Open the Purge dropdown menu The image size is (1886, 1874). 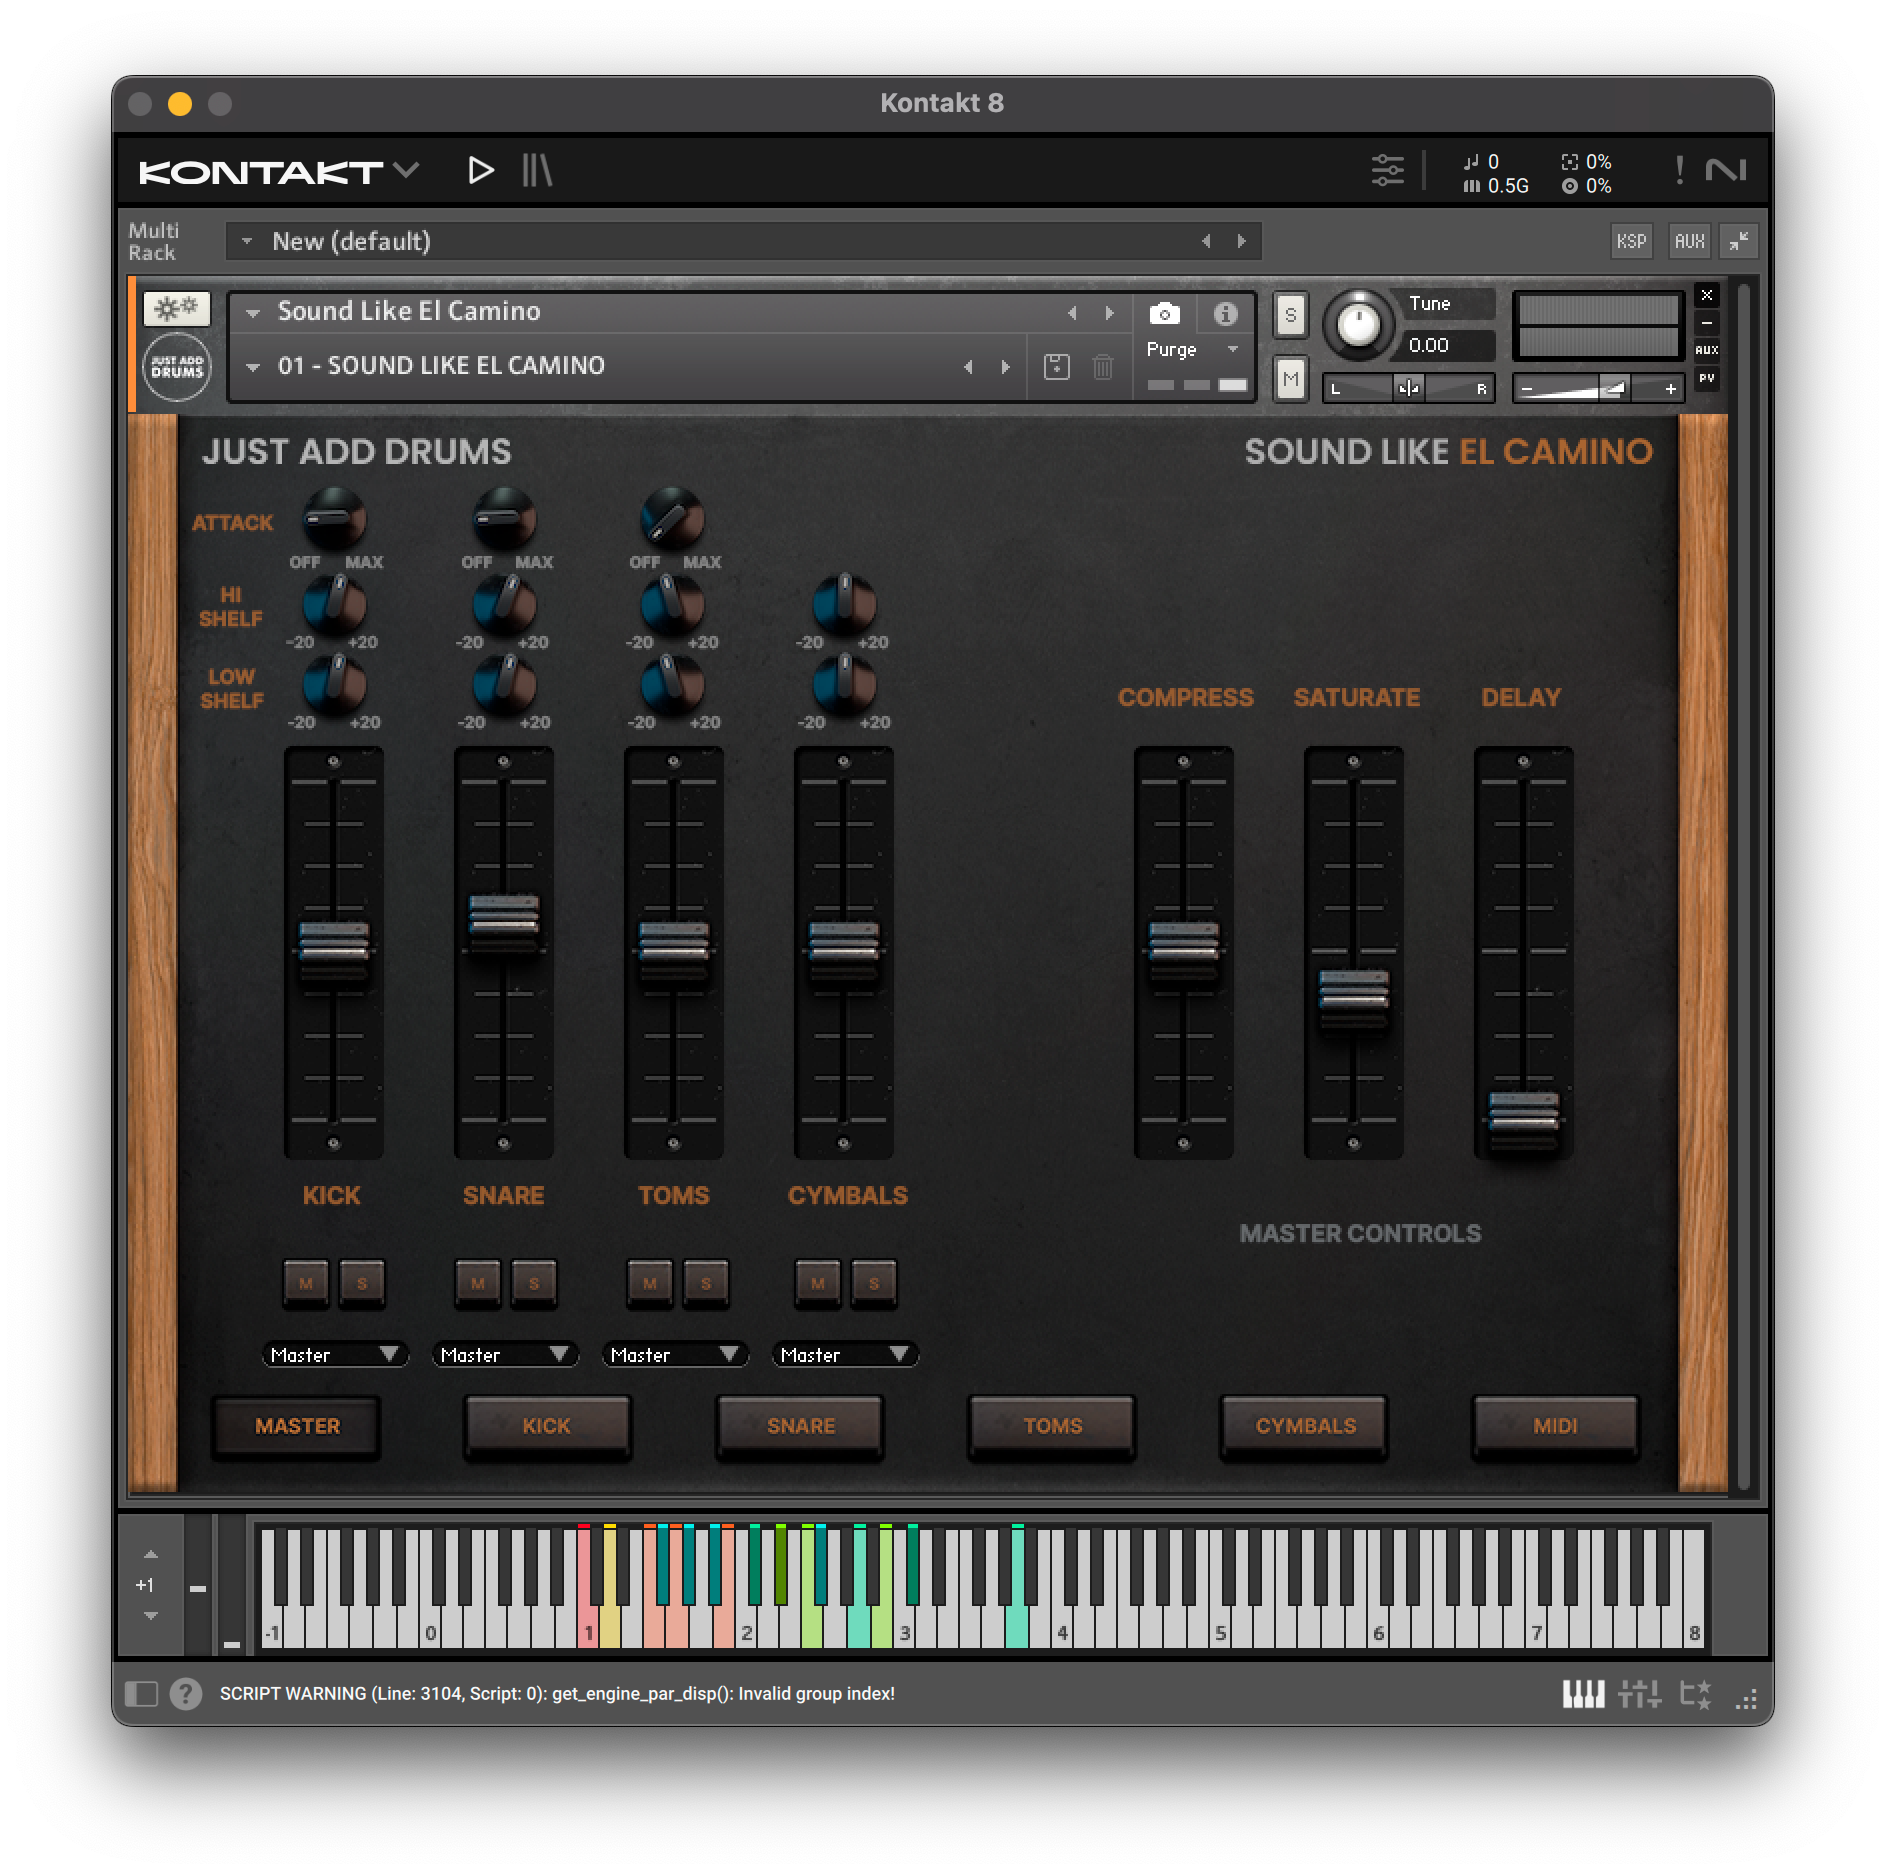pos(1192,349)
